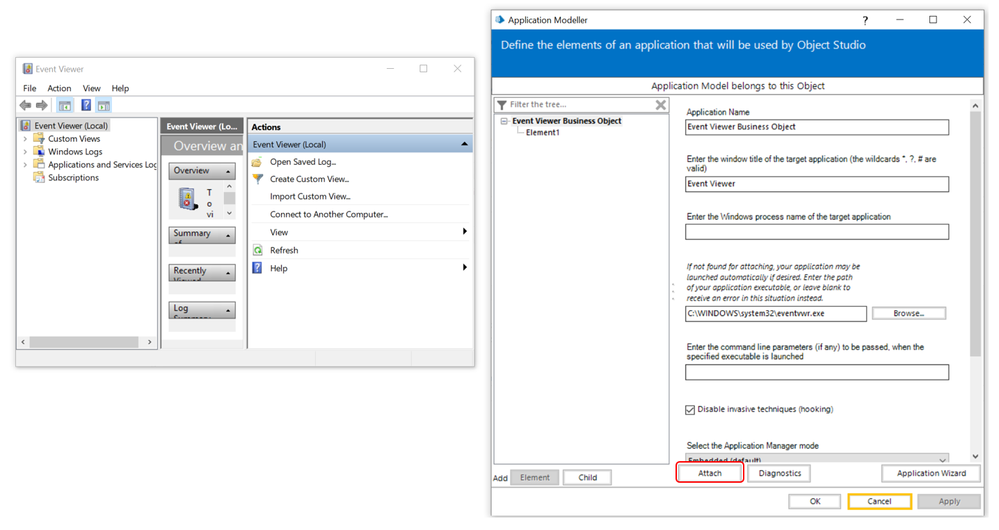This screenshot has width=999, height=530.
Task: Open the File menu in Event Viewer
Action: click(x=30, y=88)
